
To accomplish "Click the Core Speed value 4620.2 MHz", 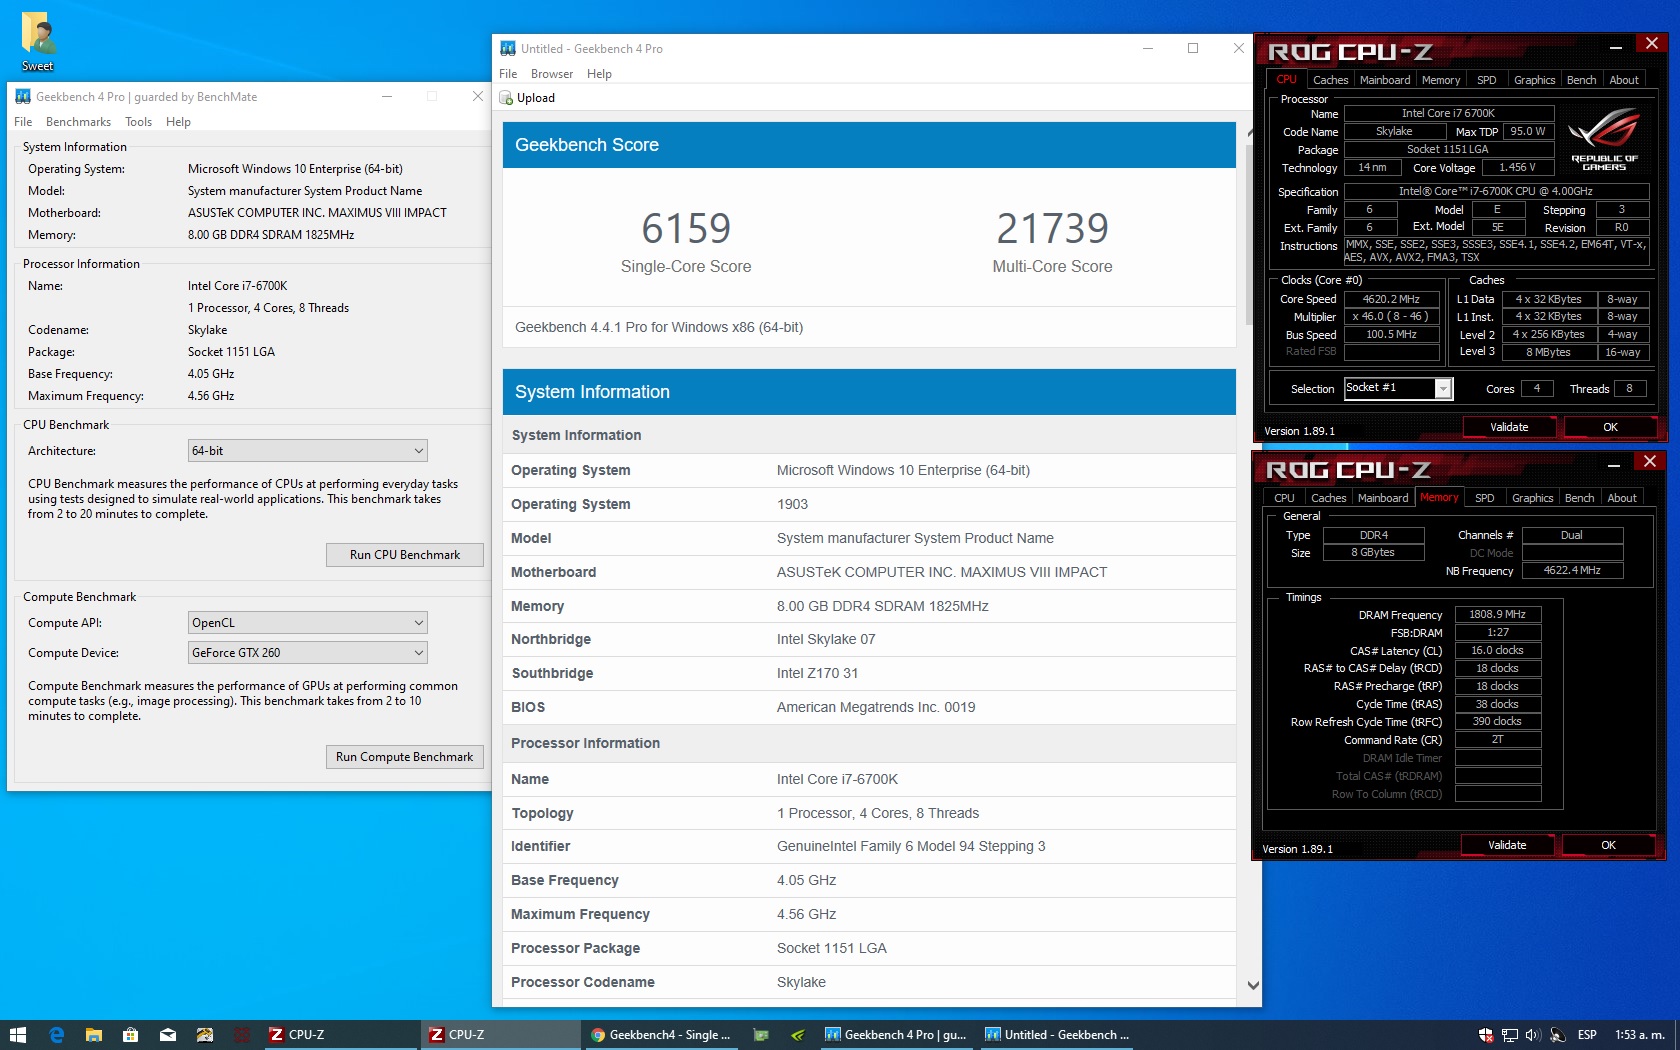I will tap(1391, 299).
